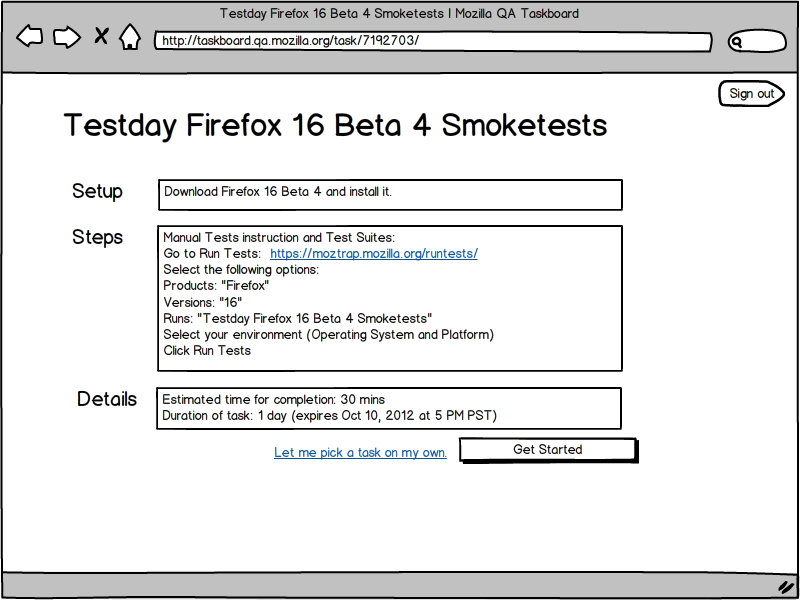Click the 'Steps' section label
800x600 pixels.
[x=97, y=237]
